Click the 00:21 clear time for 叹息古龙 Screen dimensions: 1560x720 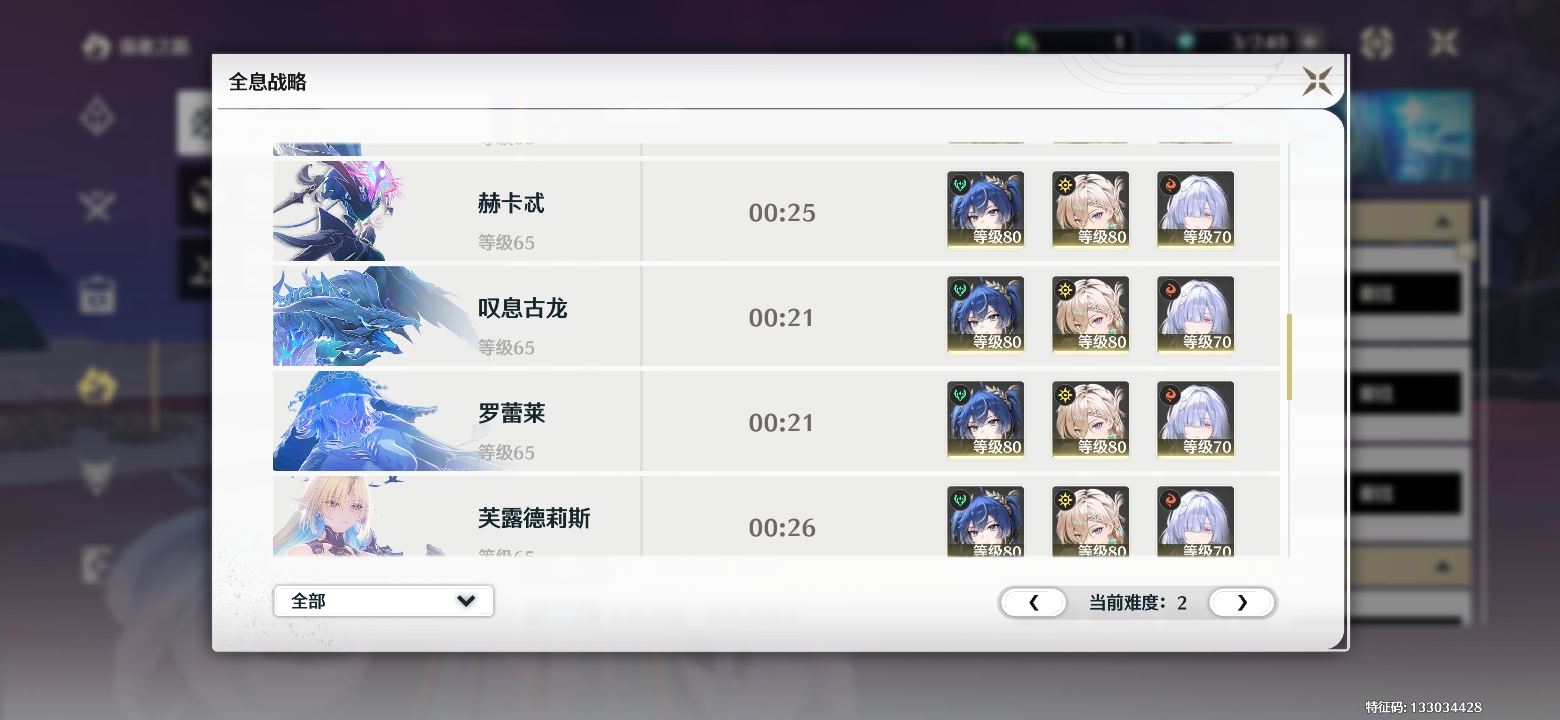pos(782,318)
